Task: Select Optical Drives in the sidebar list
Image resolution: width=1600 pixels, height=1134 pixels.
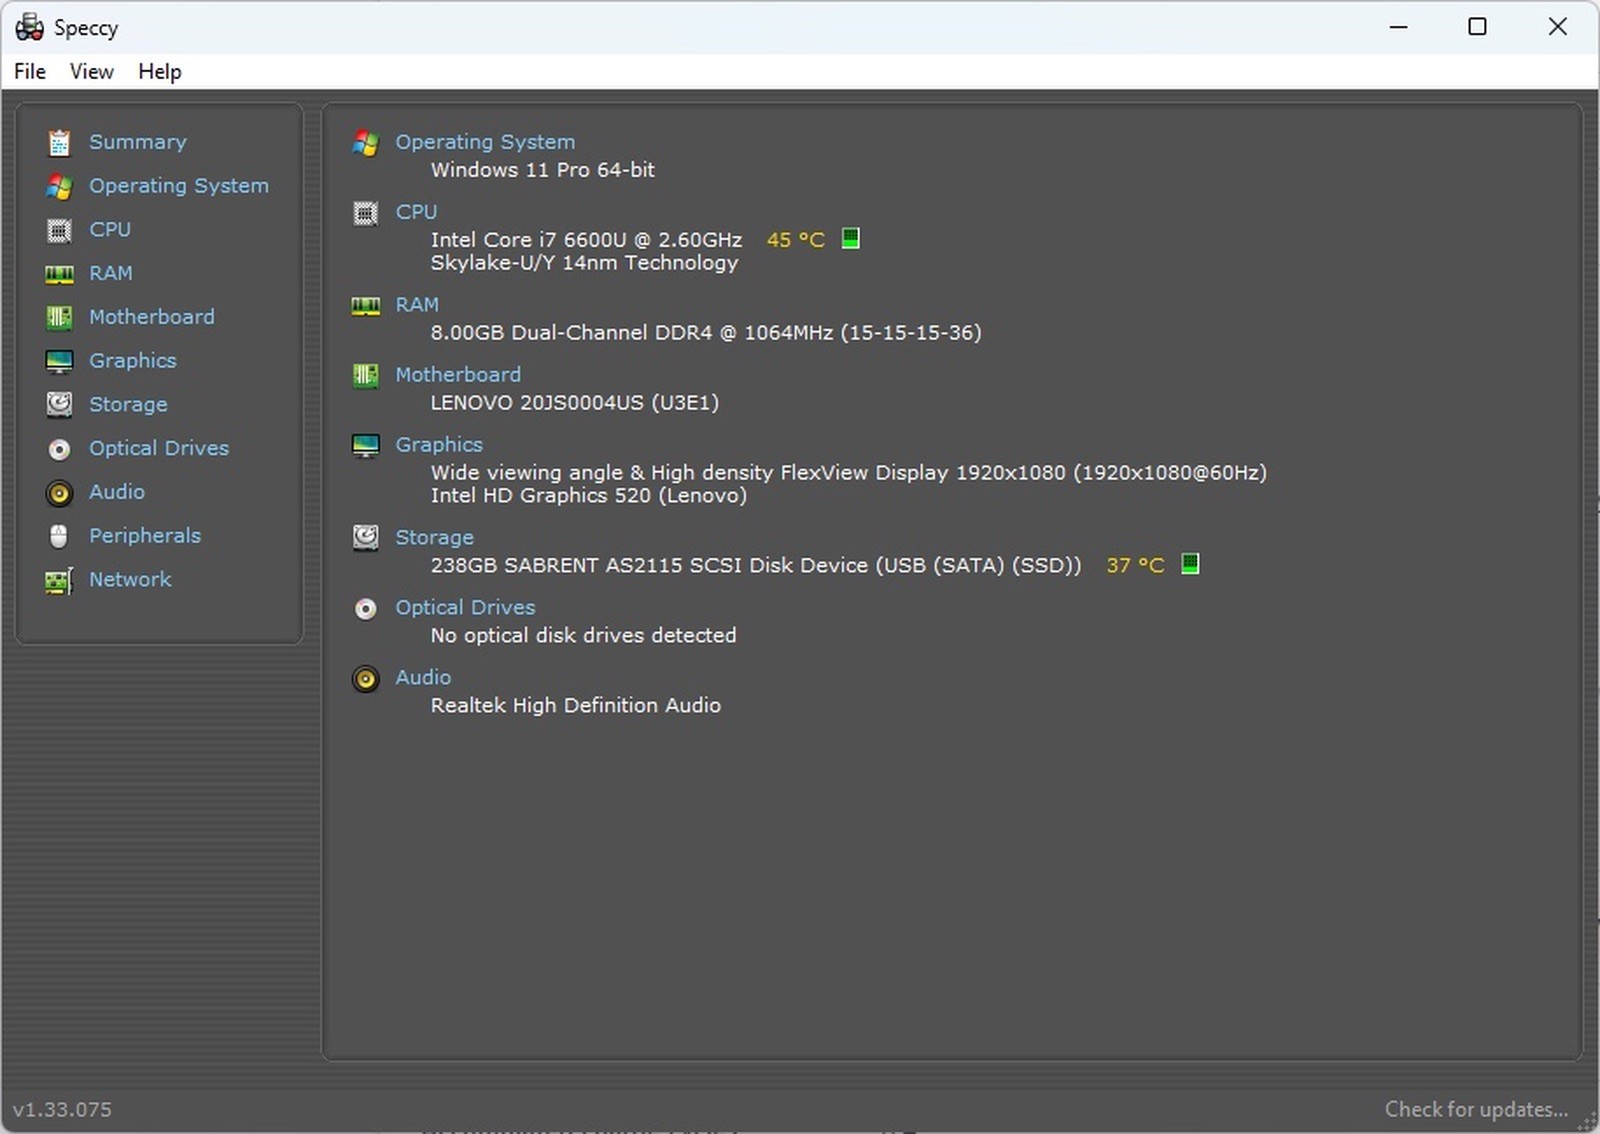Action: (159, 448)
